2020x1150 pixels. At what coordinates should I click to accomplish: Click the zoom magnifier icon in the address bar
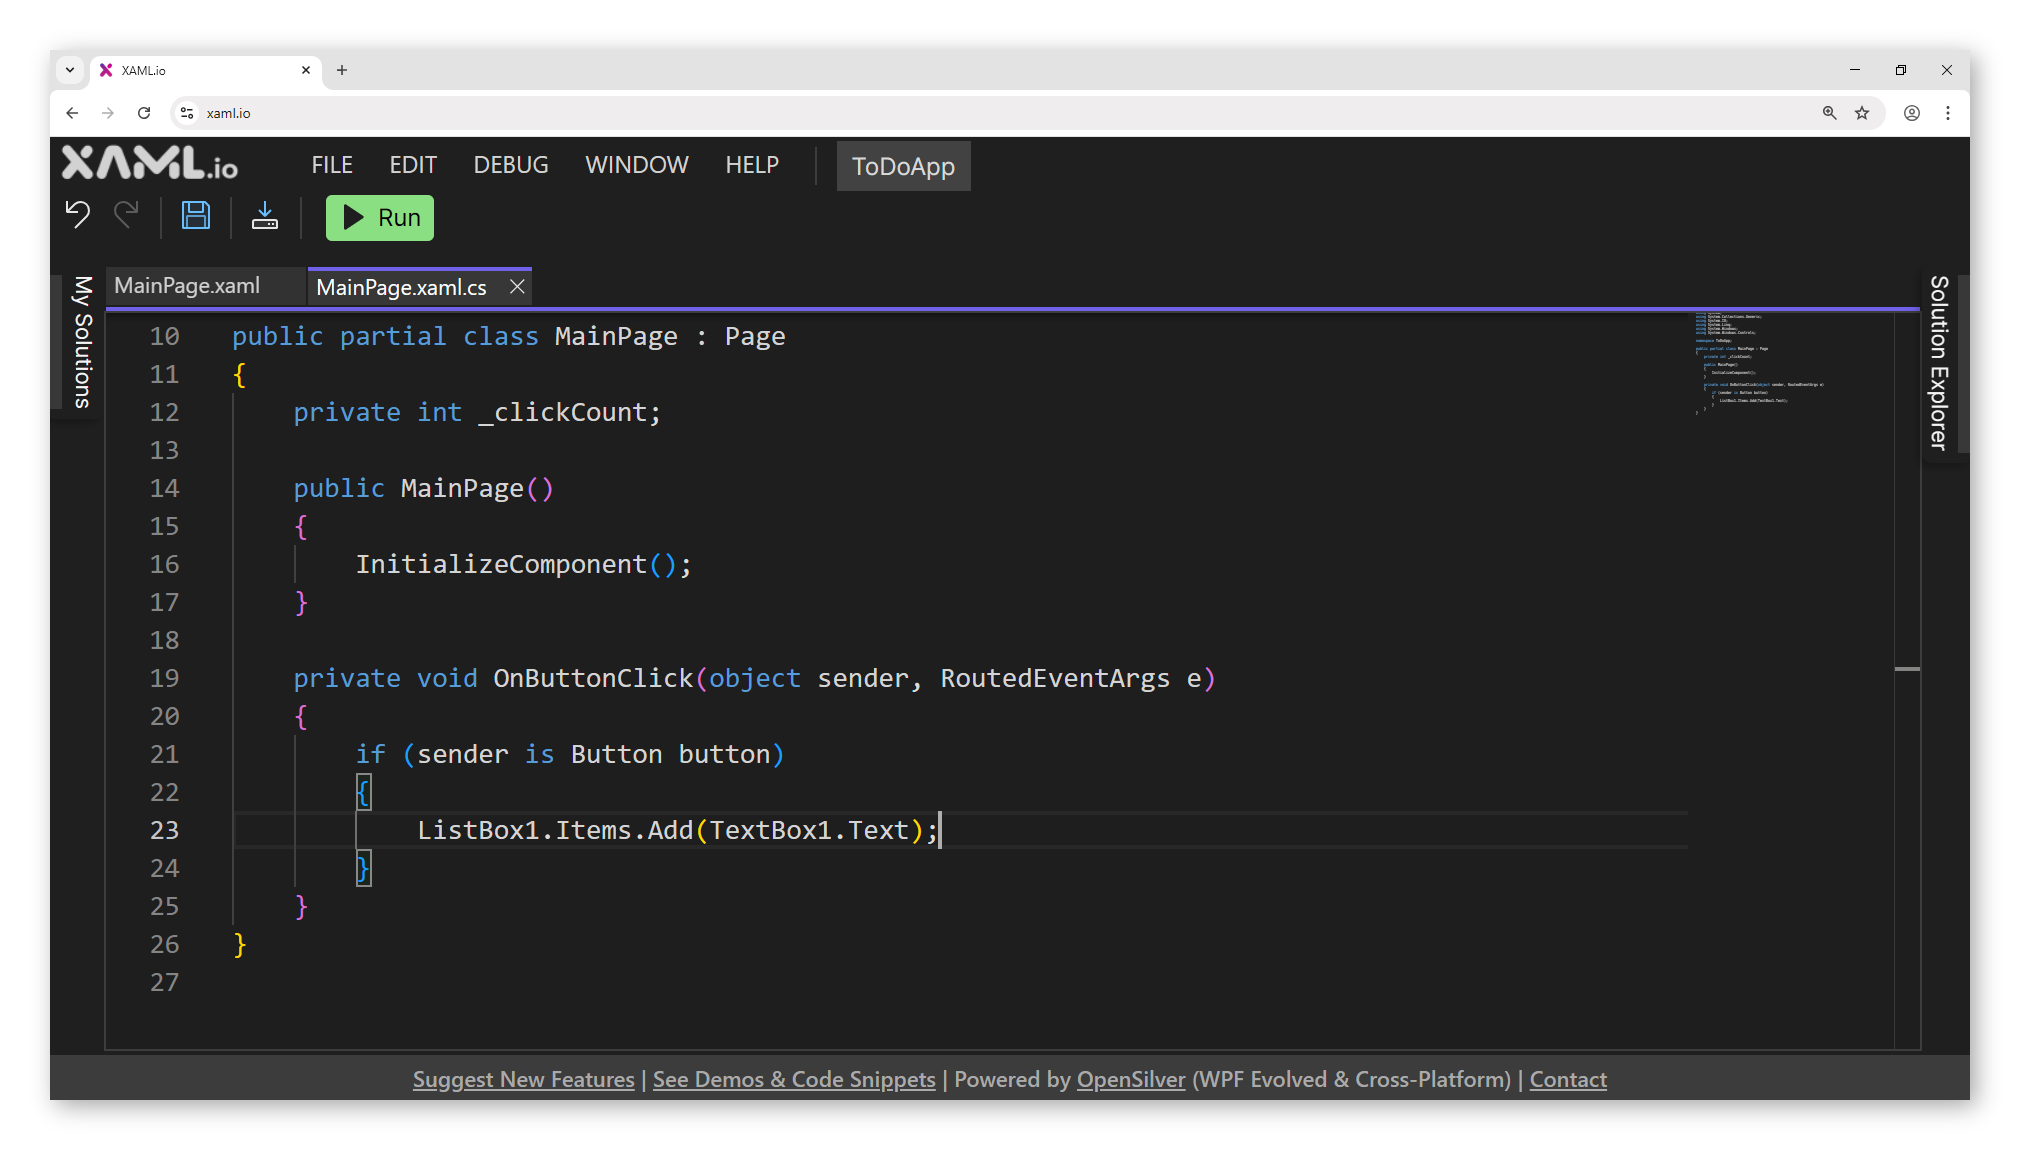click(x=1829, y=113)
